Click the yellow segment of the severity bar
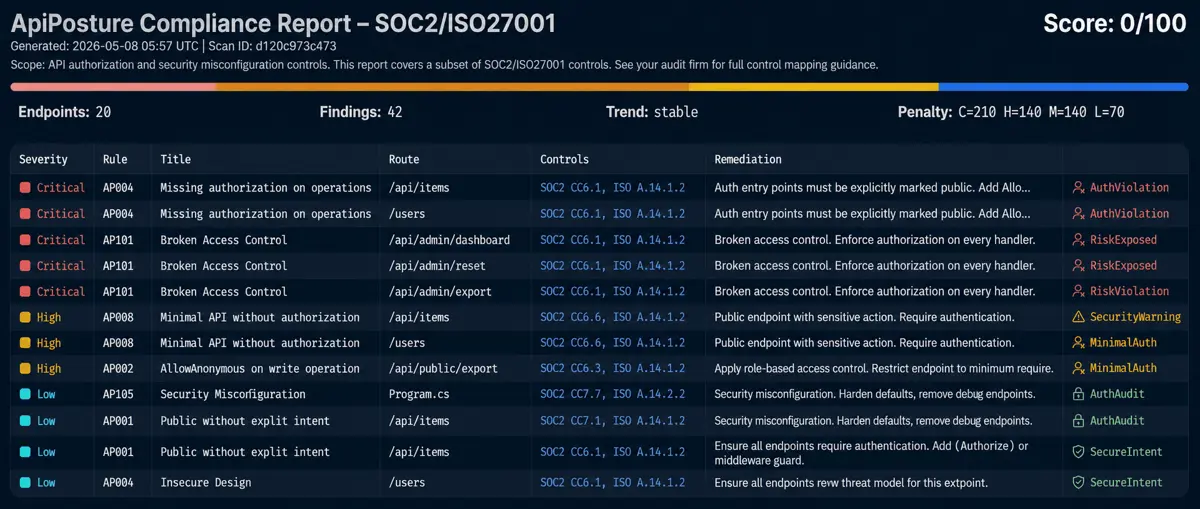This screenshot has width=1200, height=509. coord(814,87)
